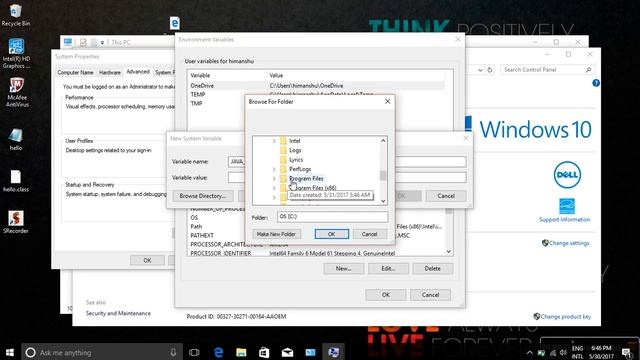Click Browse Directory button

[202, 196]
